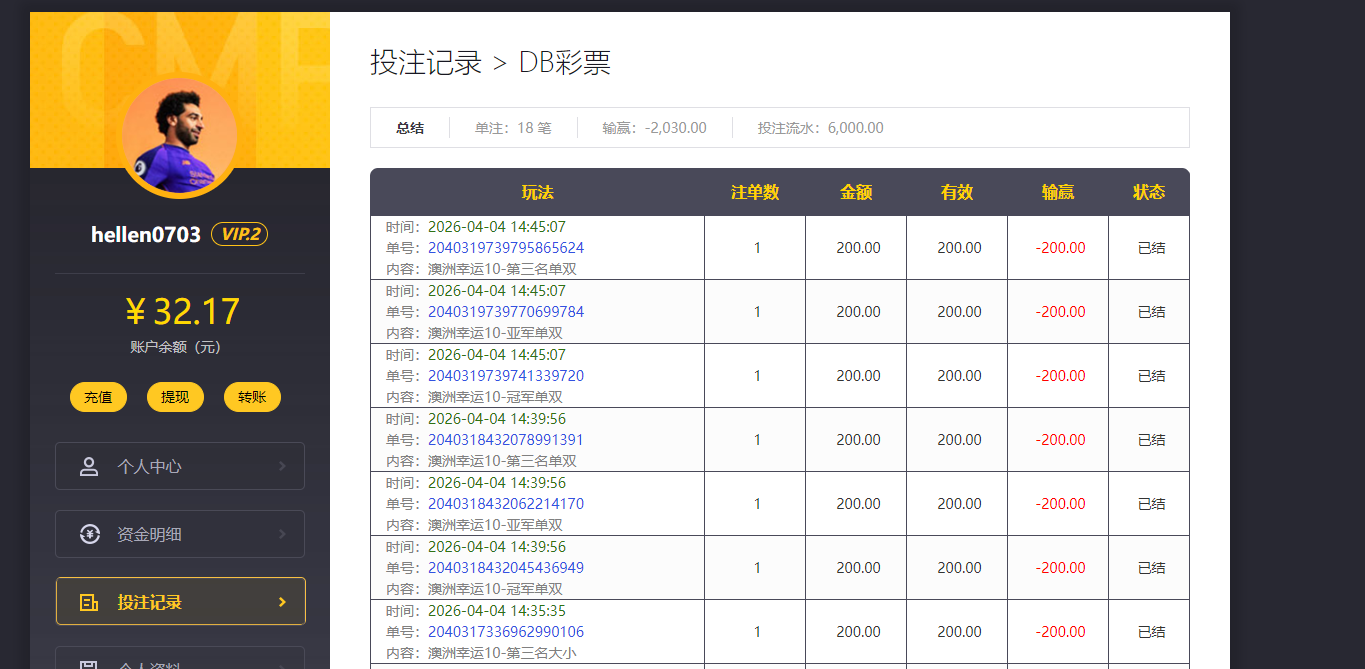The width and height of the screenshot is (1365, 669).
Task: Click the VIP.2 badge beside the username
Action: (x=239, y=234)
